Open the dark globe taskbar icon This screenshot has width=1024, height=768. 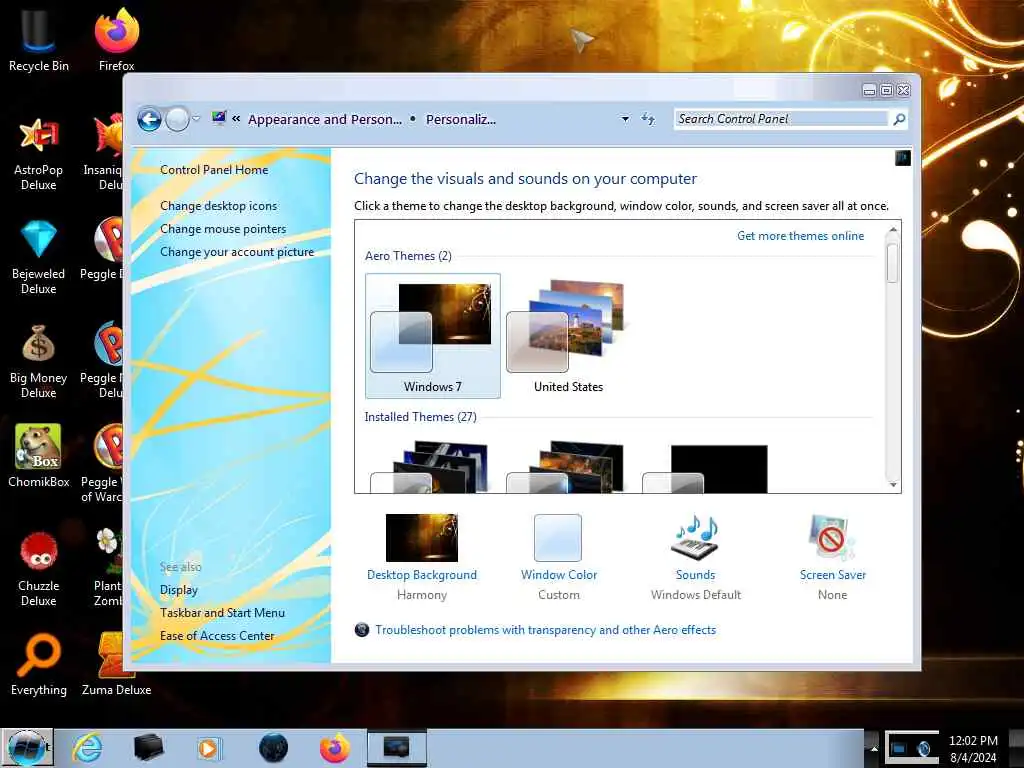273,748
